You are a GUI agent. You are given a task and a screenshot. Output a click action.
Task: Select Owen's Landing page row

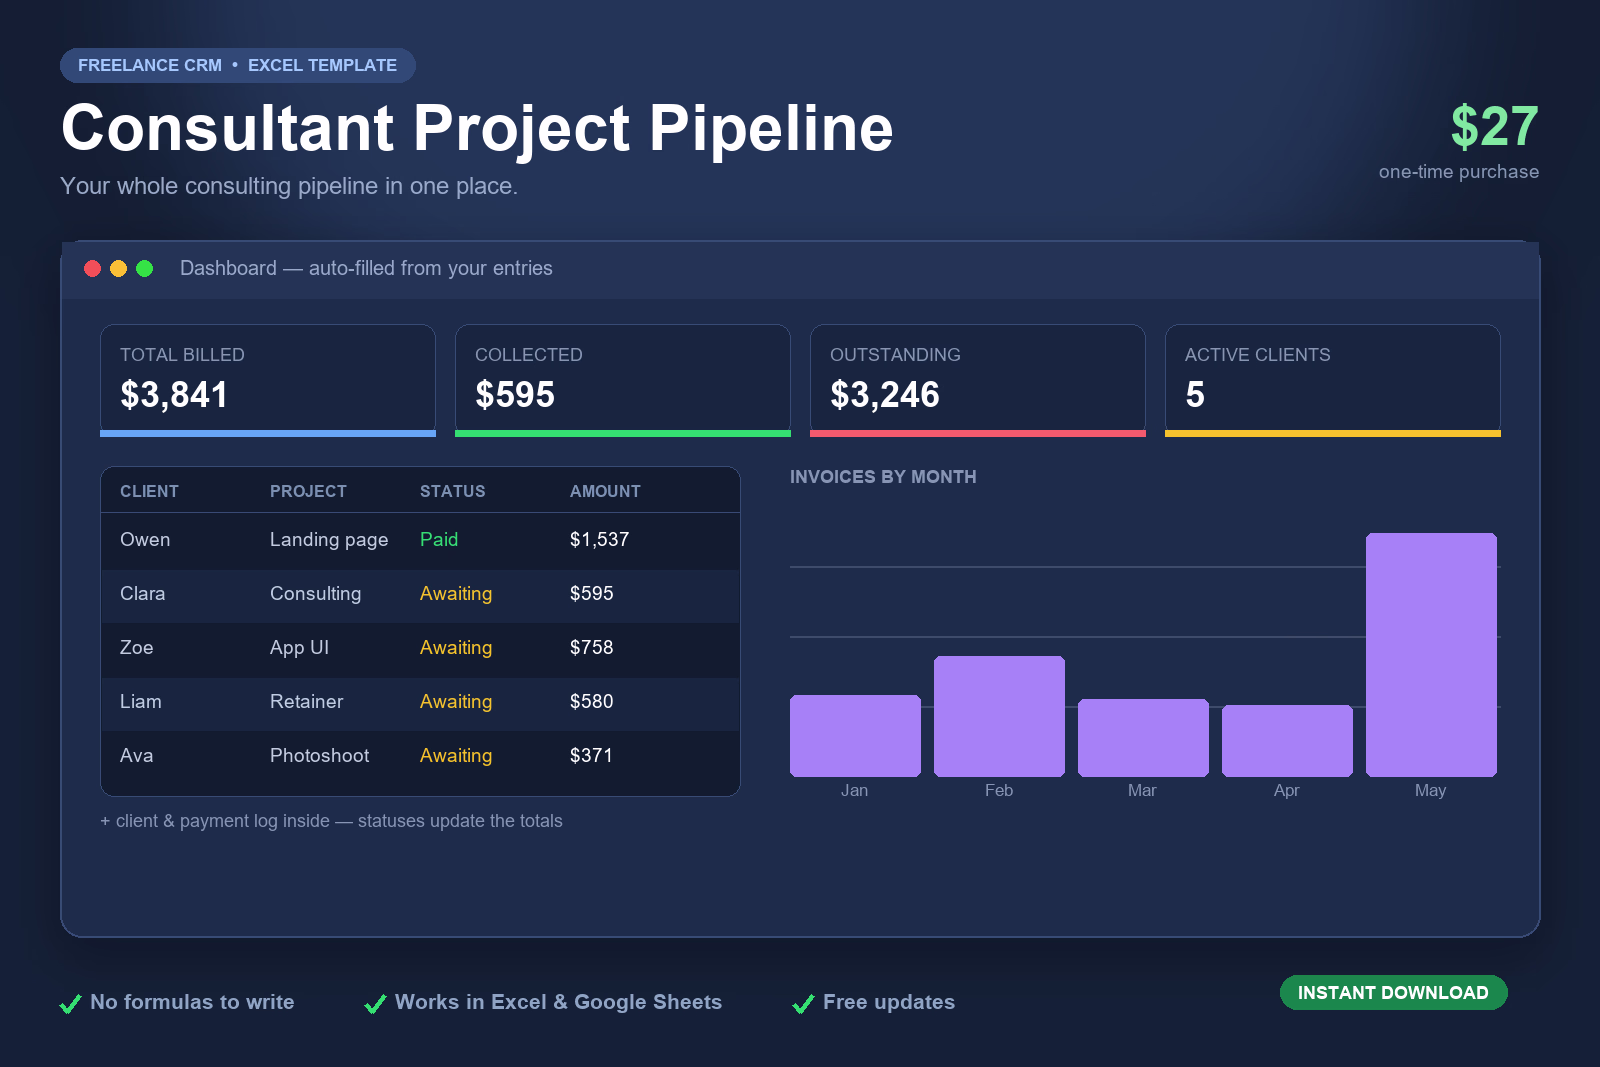pyautogui.click(x=420, y=540)
